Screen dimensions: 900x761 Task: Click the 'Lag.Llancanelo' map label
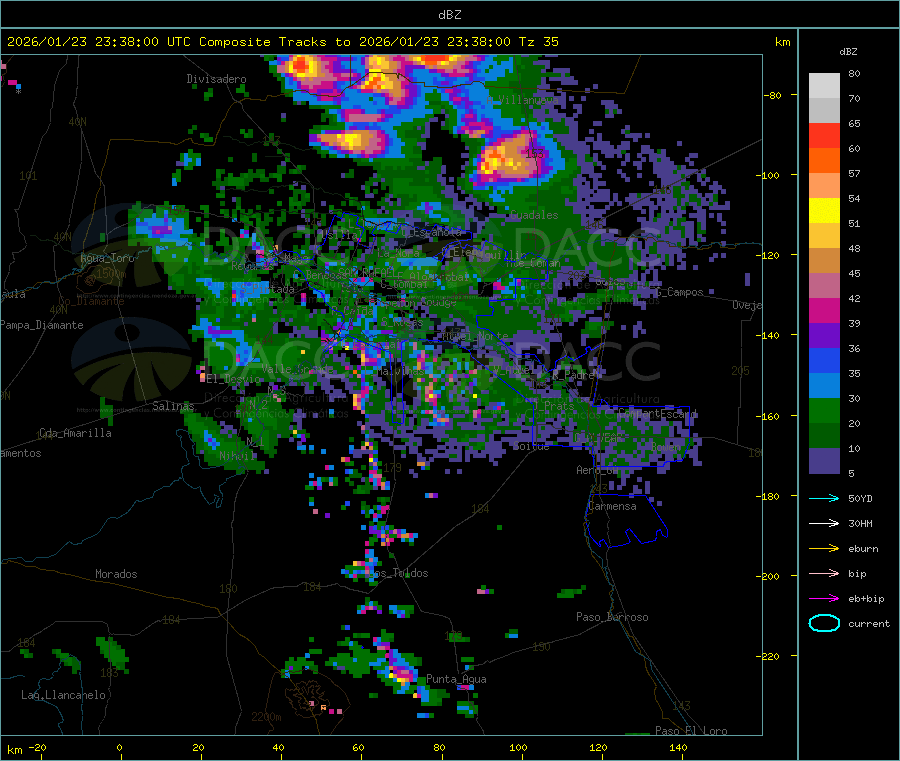click(x=63, y=695)
